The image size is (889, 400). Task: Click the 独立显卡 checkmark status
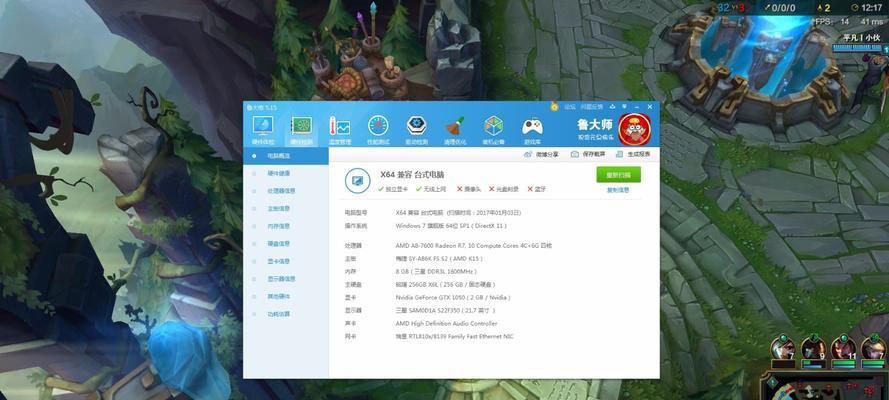click(x=393, y=189)
